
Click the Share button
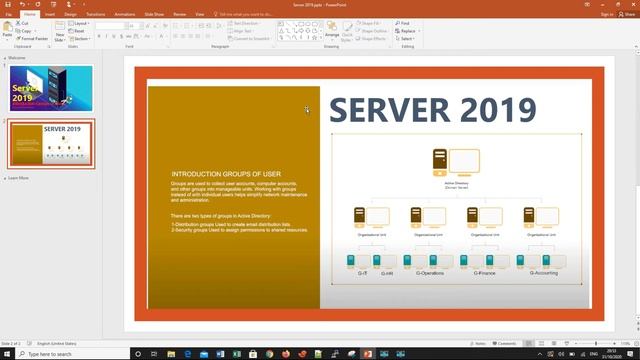coord(627,14)
